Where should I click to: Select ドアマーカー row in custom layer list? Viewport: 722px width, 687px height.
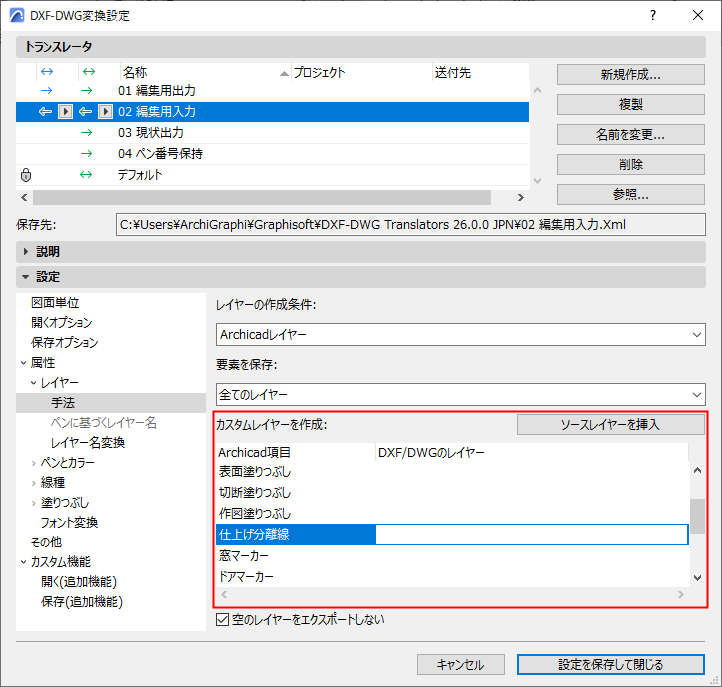click(452, 576)
